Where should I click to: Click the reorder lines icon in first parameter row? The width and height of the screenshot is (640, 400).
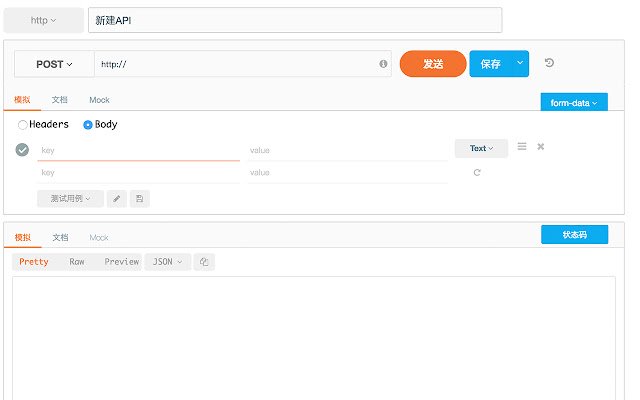(x=522, y=147)
